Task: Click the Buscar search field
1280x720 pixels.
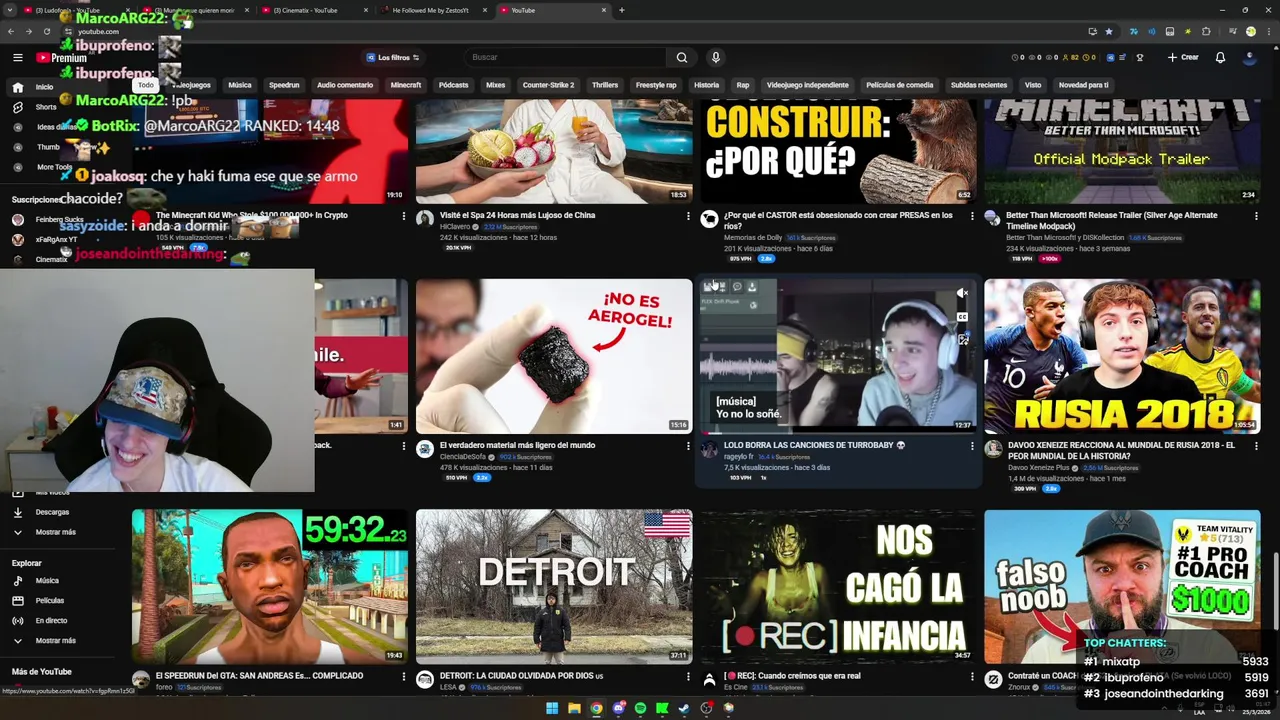Action: tap(565, 57)
